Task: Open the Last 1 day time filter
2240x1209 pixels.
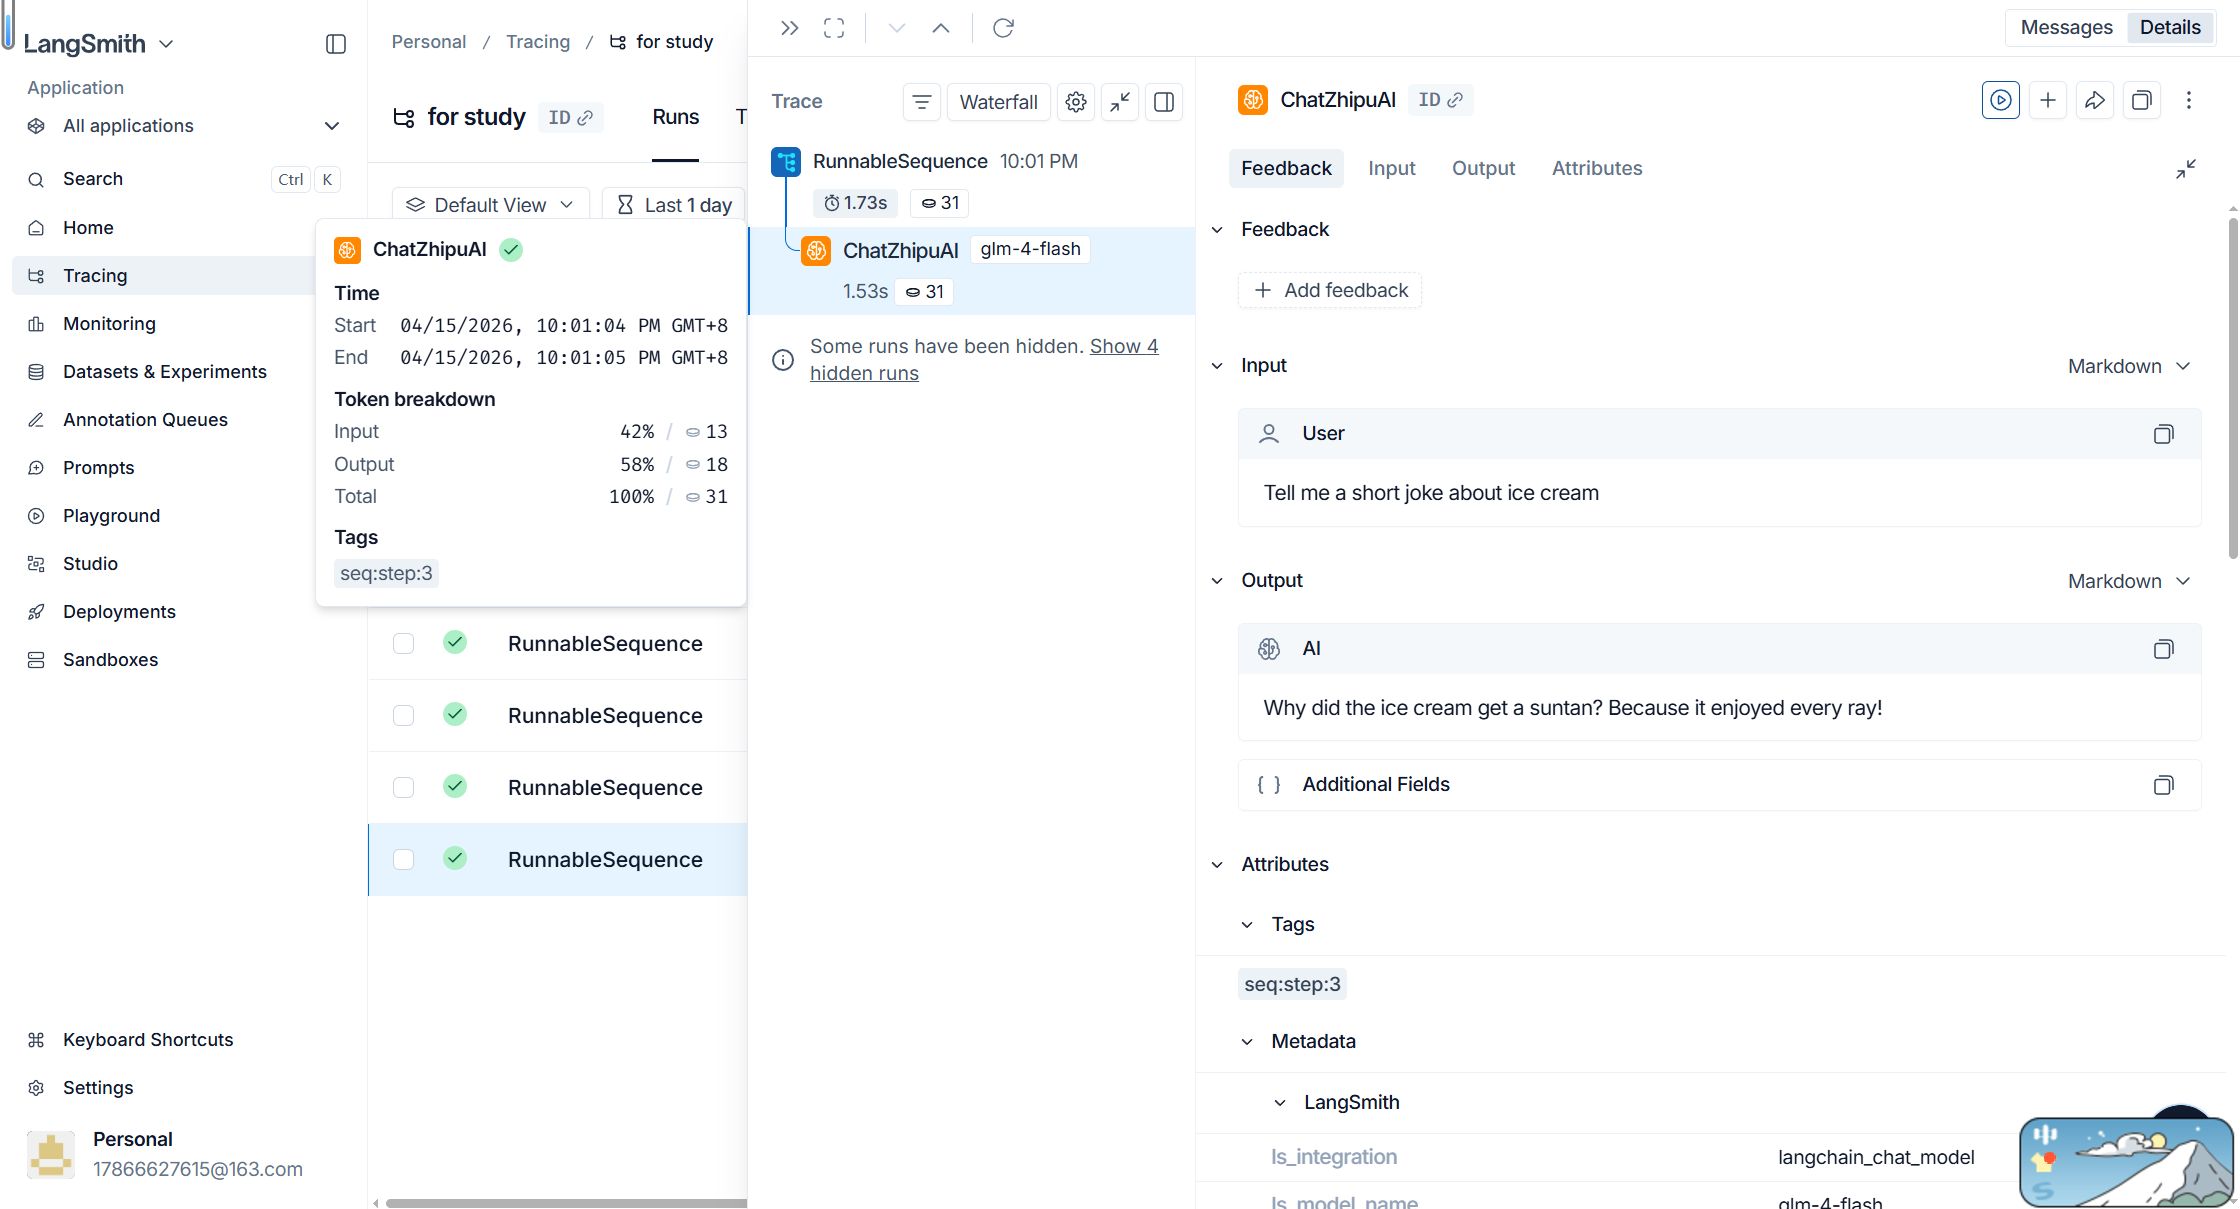Action: click(674, 205)
